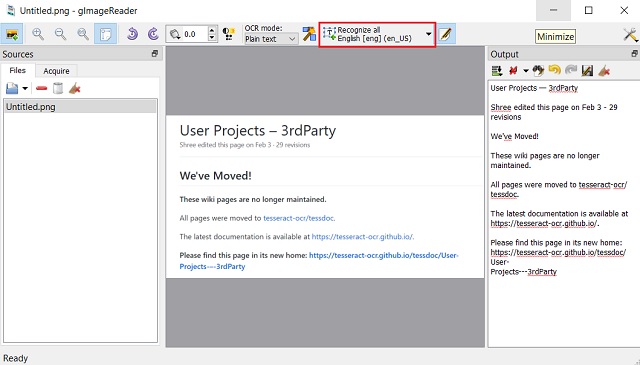Rotate page right with purple clockwise arrow

point(153,34)
